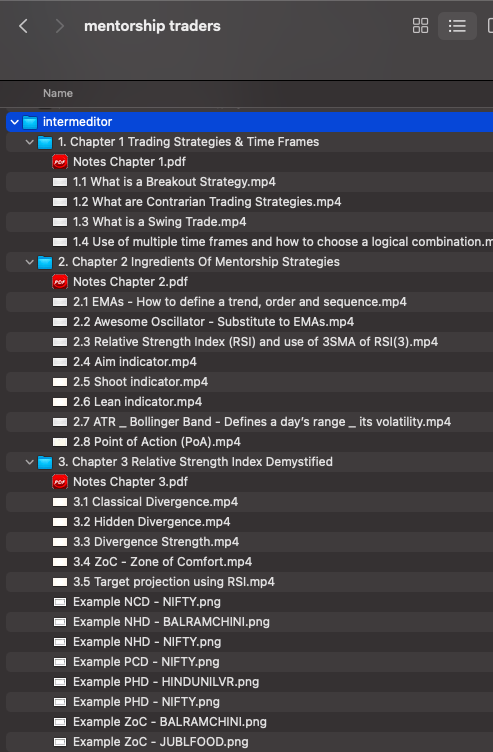Select 3.4 ZoC - Zone of Comfort.mp4
Image resolution: width=493 pixels, height=752 pixels.
(249, 562)
